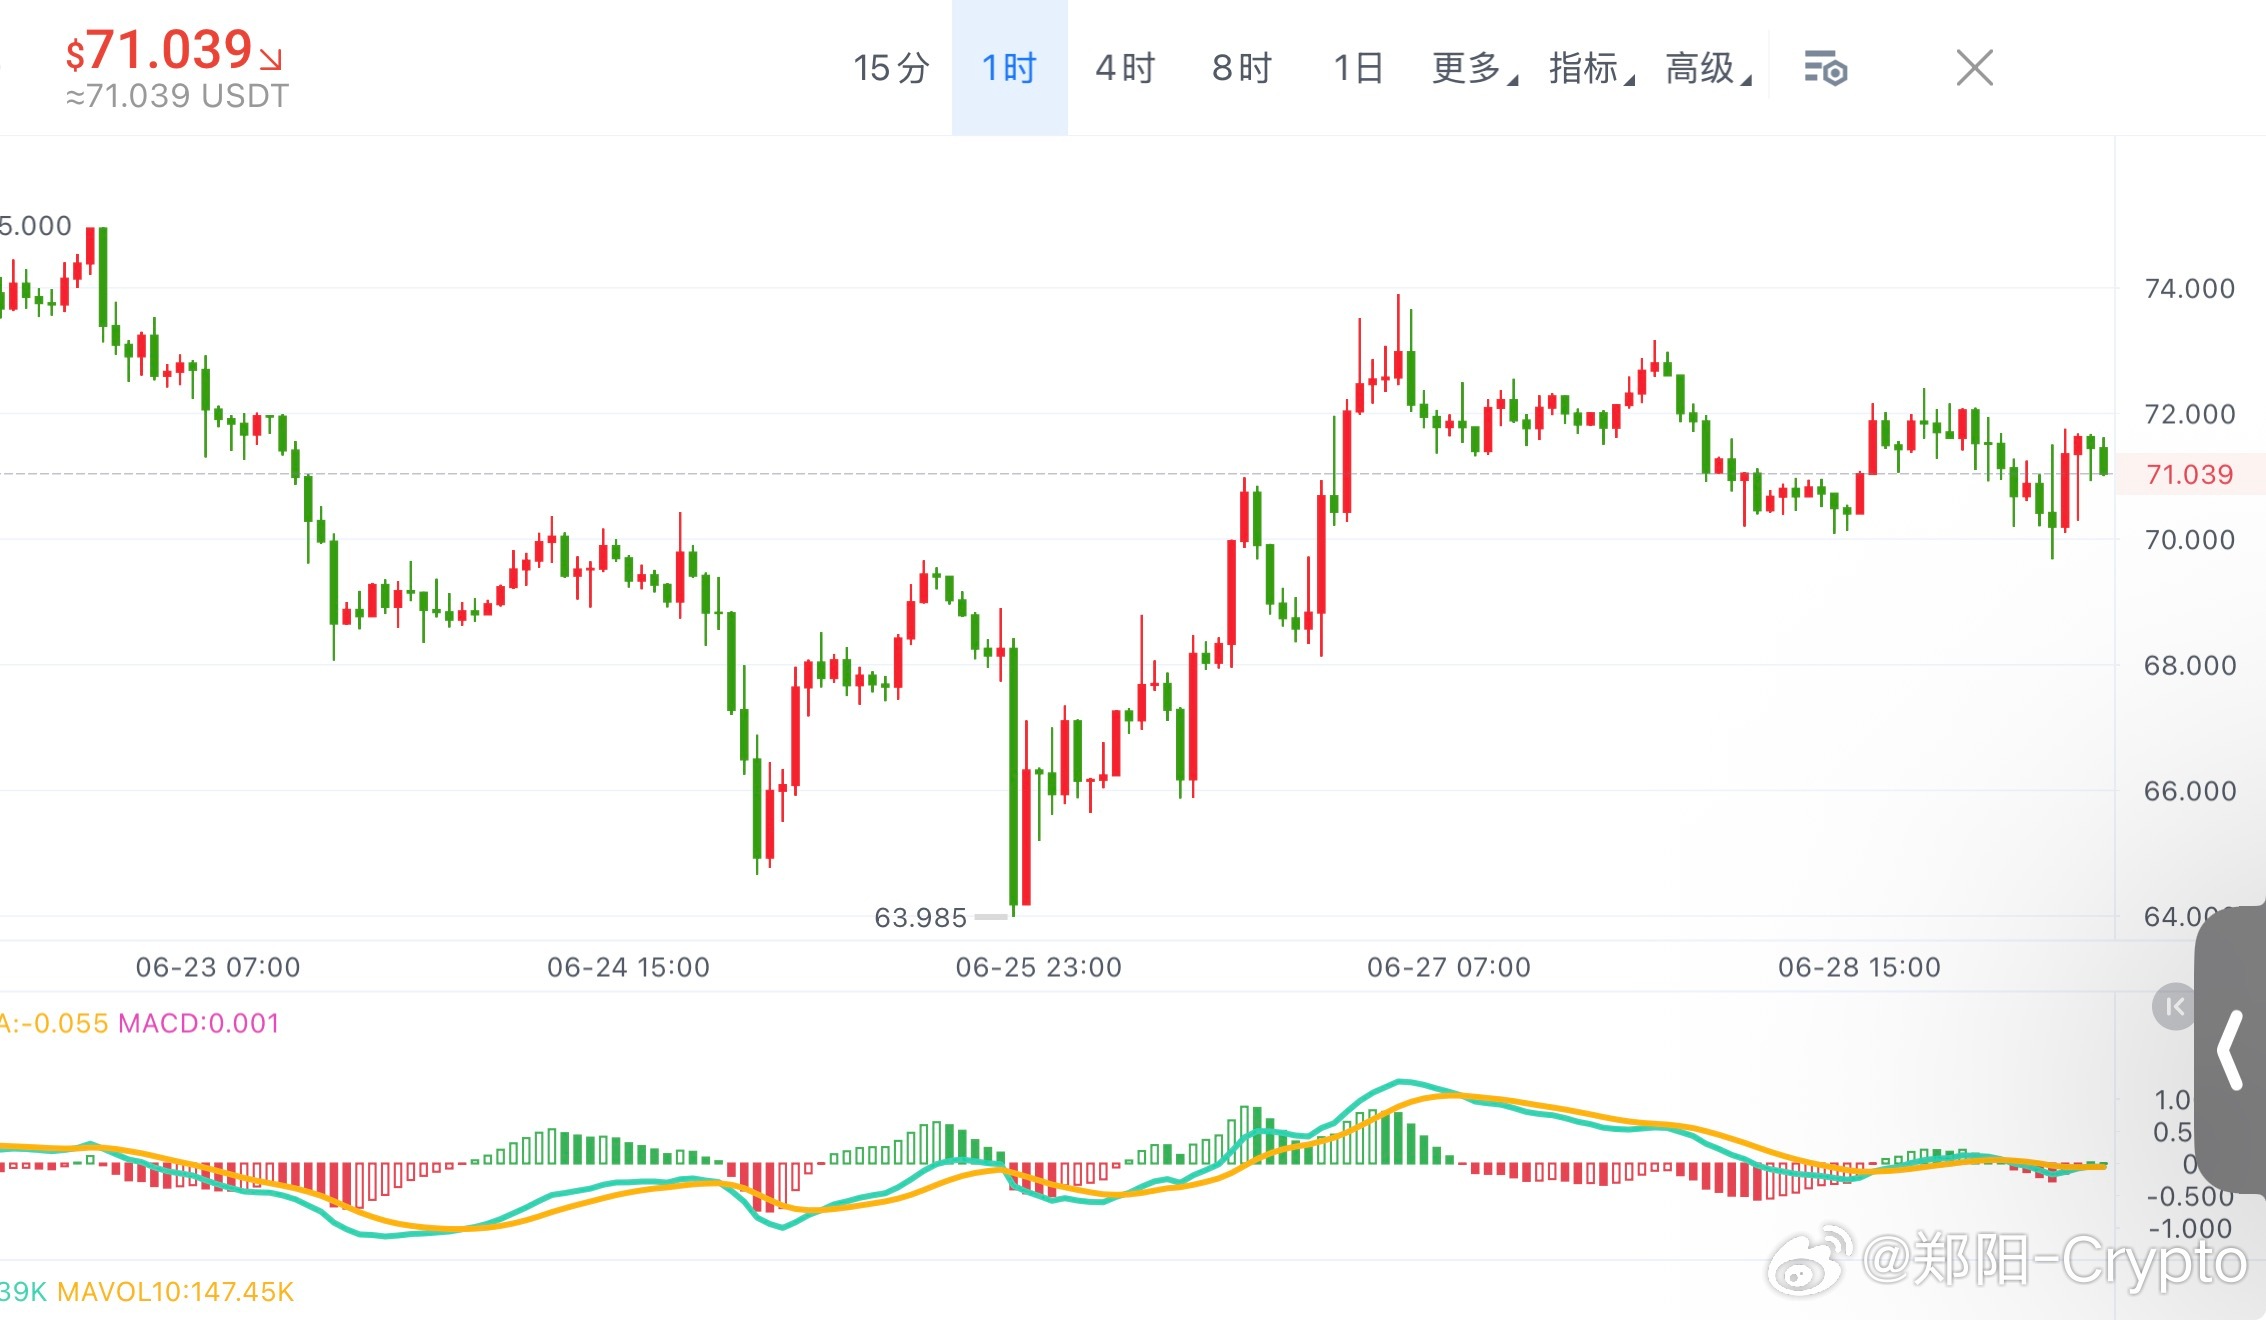Click the ≈71.039 USDT conversion text

(x=177, y=96)
